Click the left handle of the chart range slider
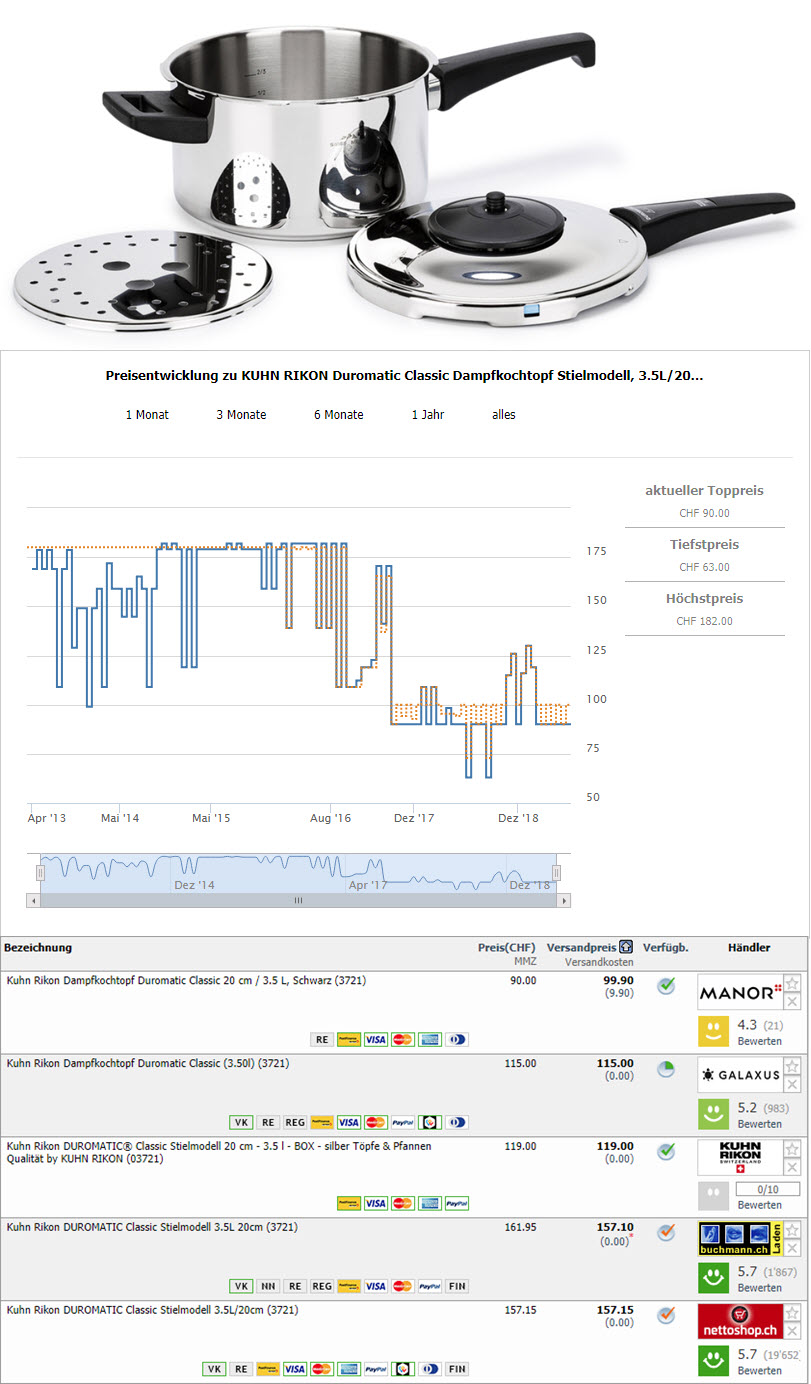 pyautogui.click(x=40, y=872)
